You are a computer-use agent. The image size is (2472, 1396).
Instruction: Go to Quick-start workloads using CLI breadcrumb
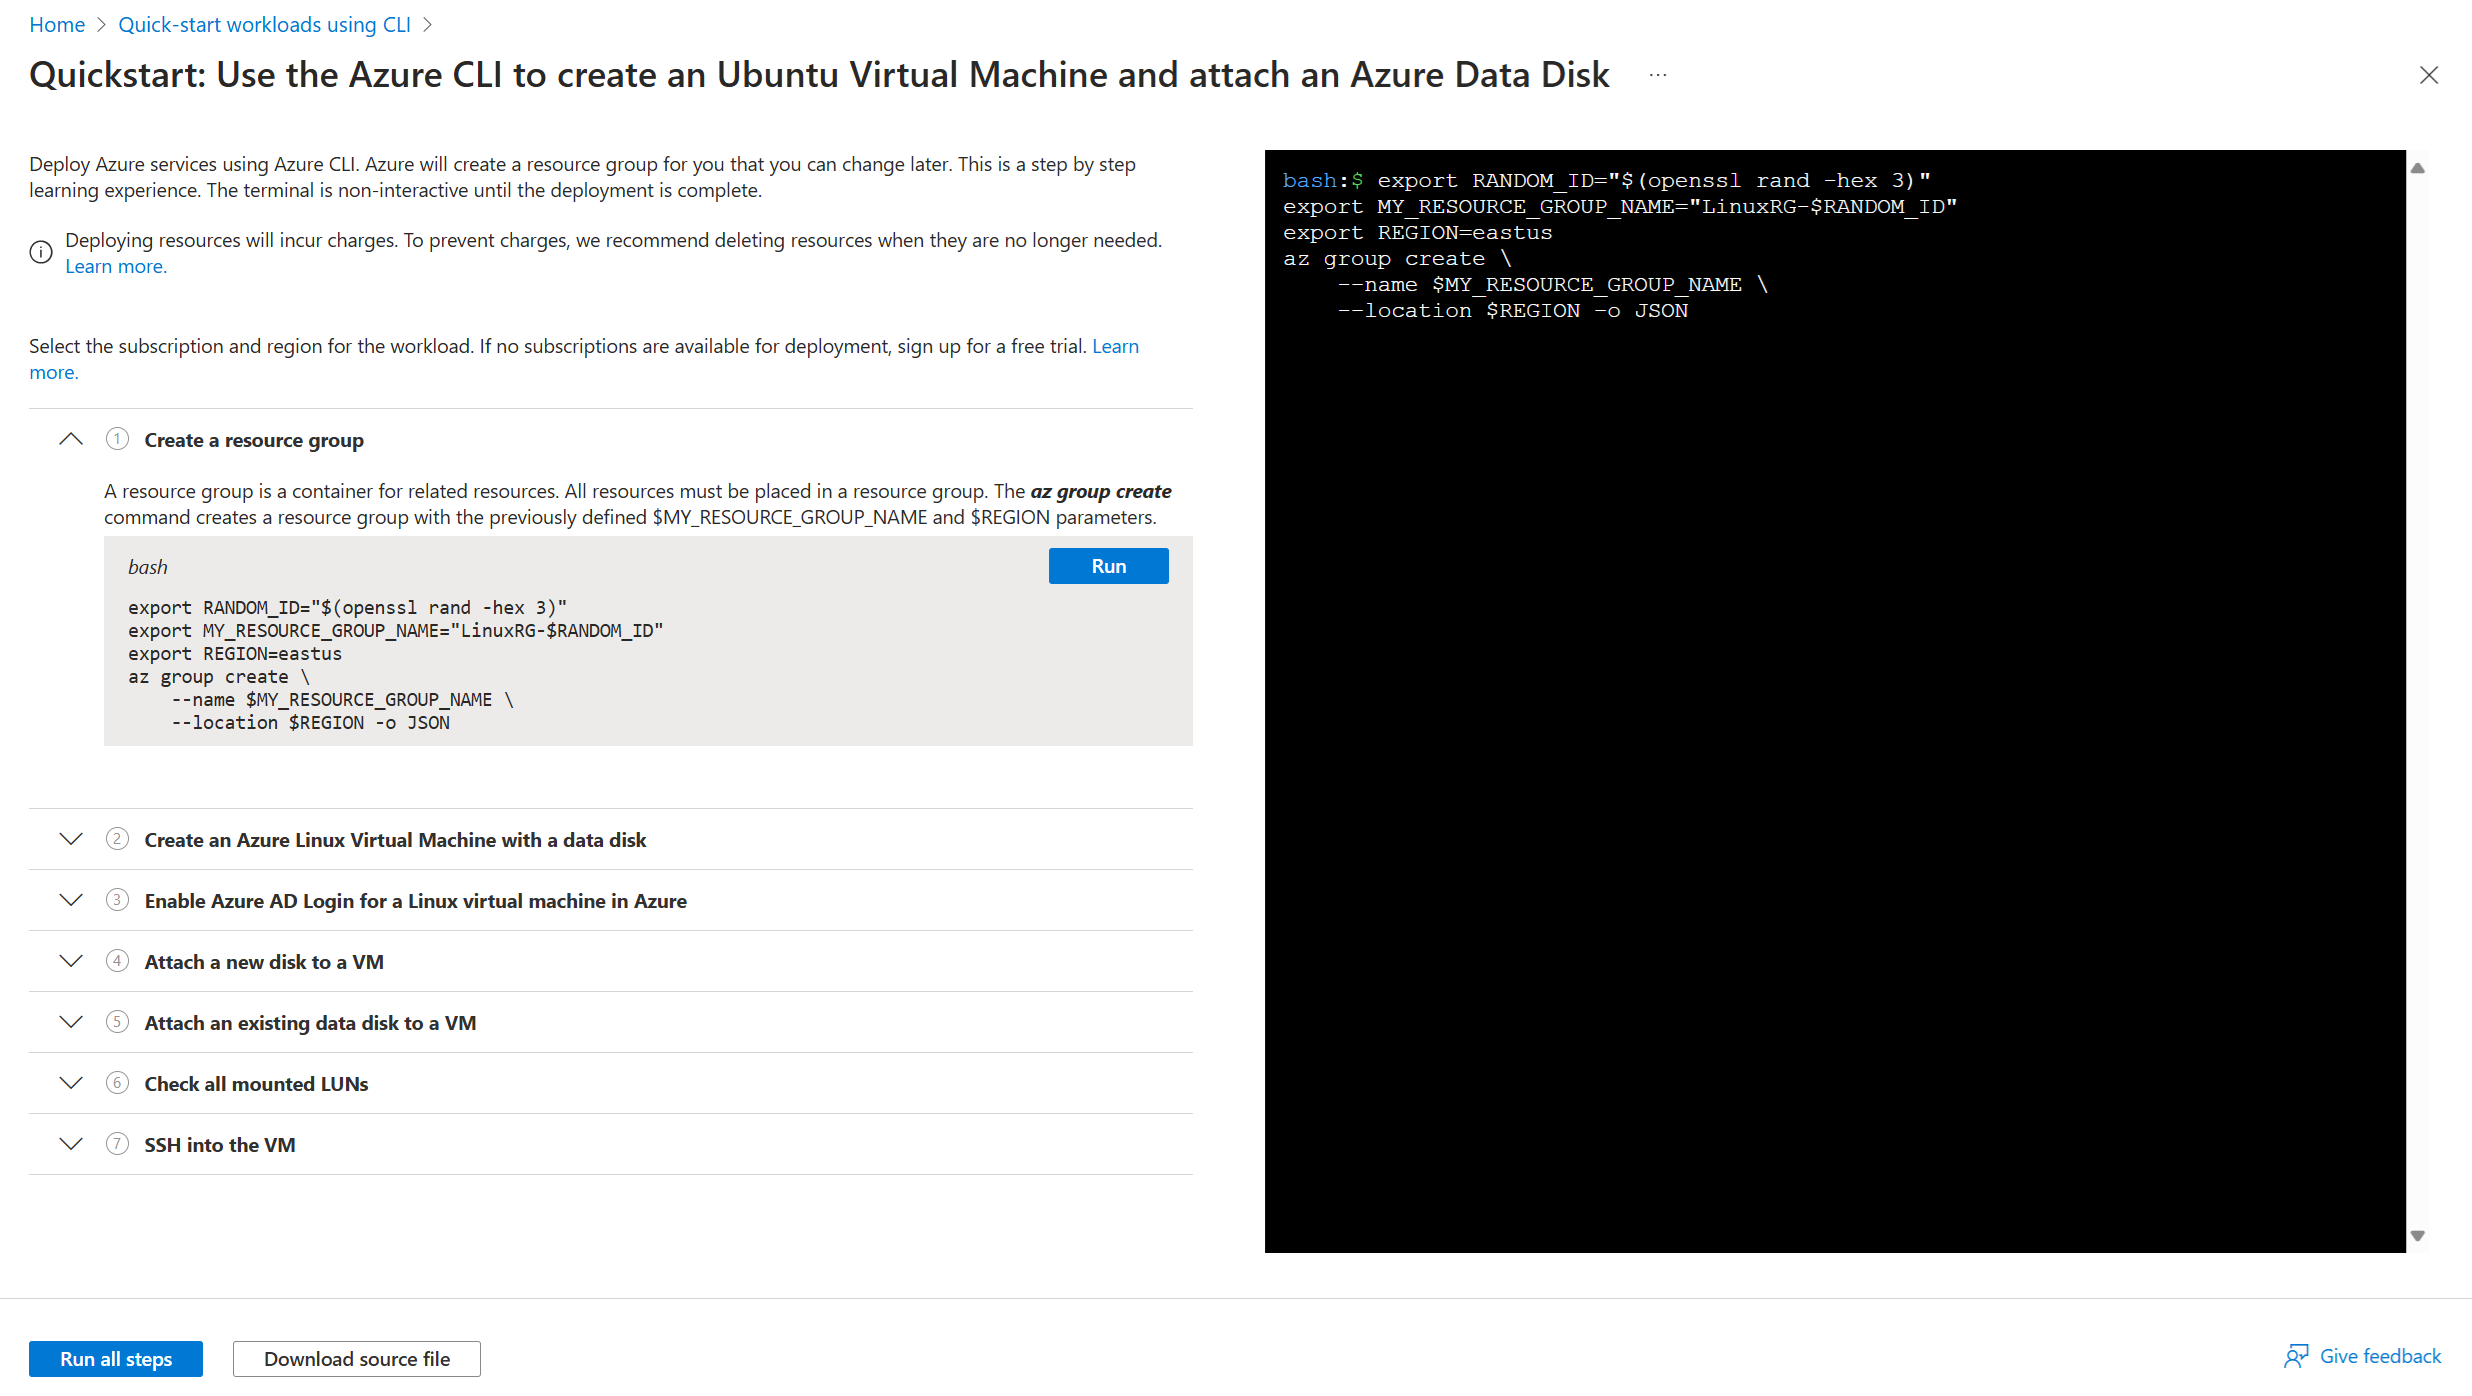[264, 24]
